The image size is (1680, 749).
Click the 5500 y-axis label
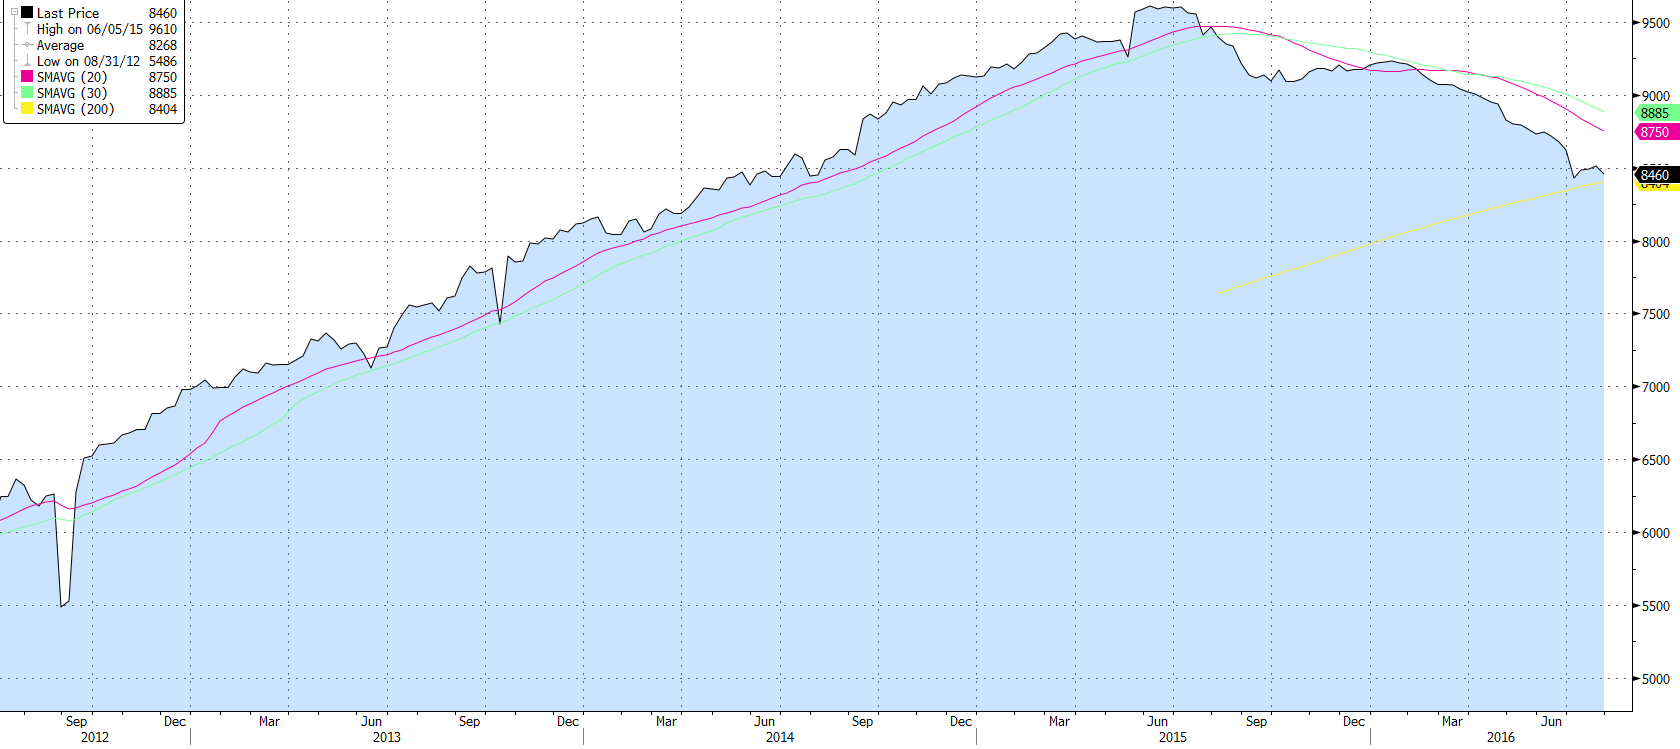[x=1656, y=606]
